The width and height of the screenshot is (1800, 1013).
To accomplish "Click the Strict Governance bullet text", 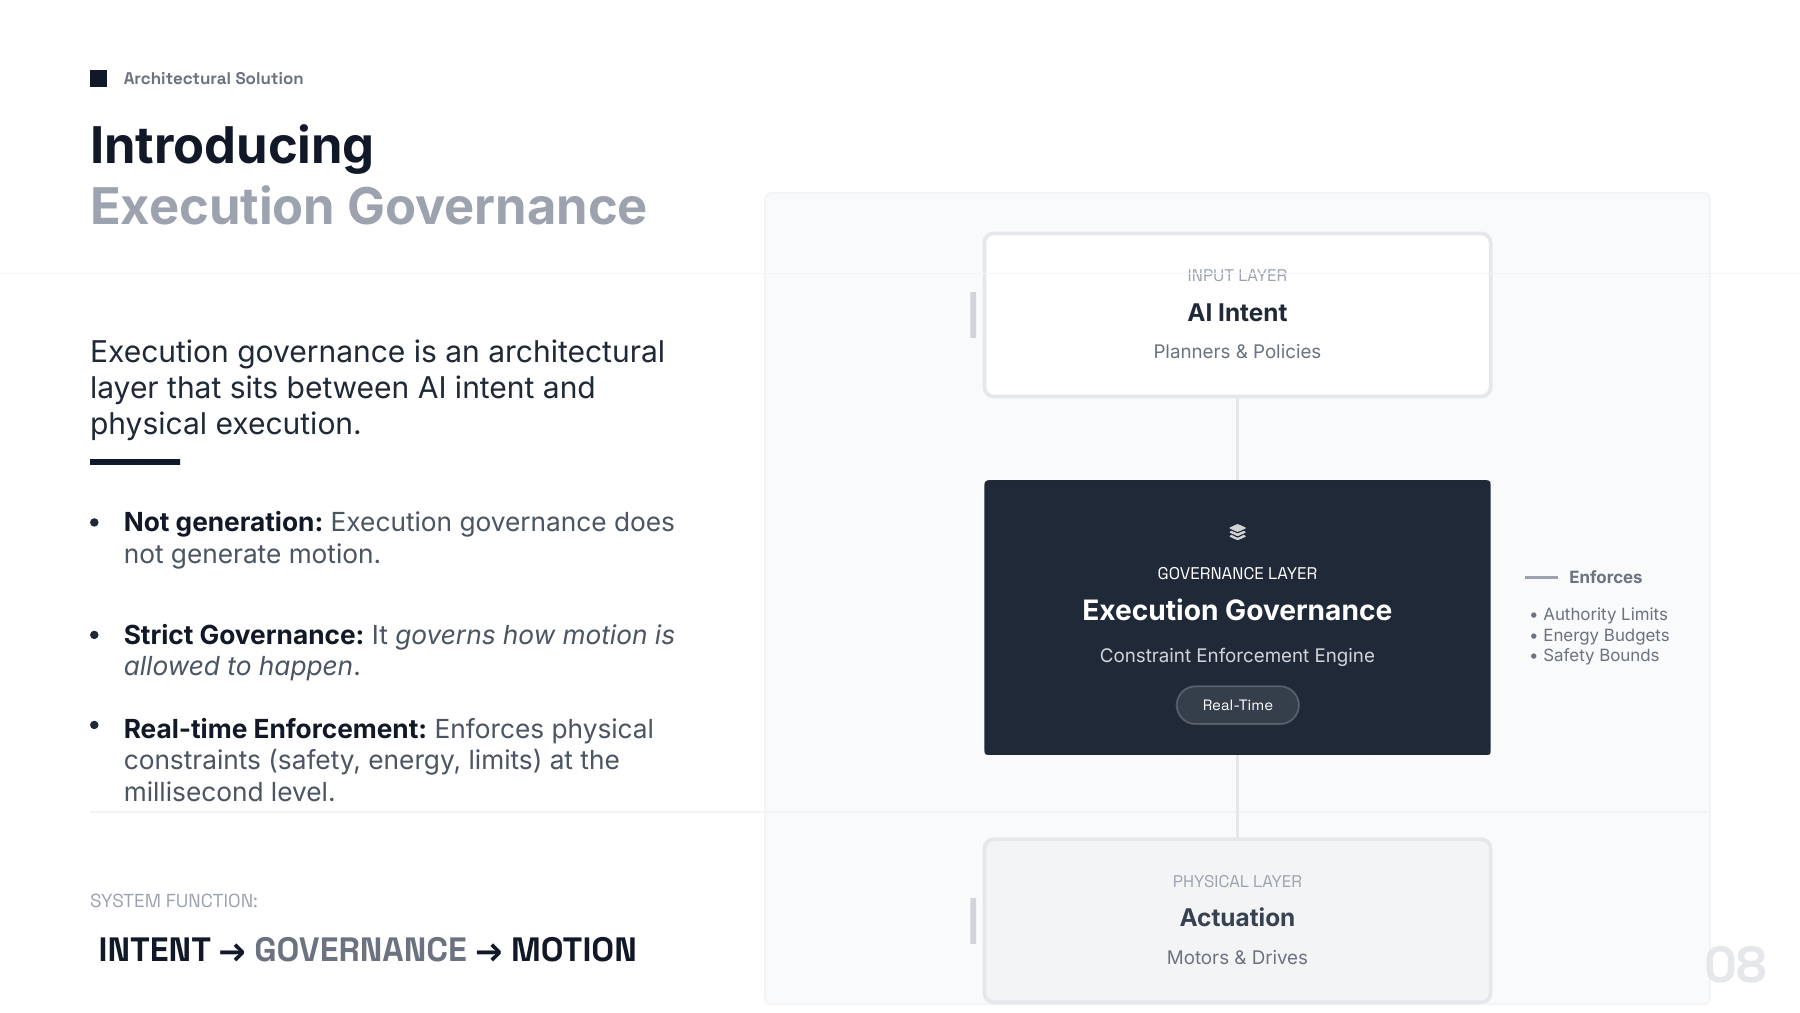I will (x=399, y=650).
